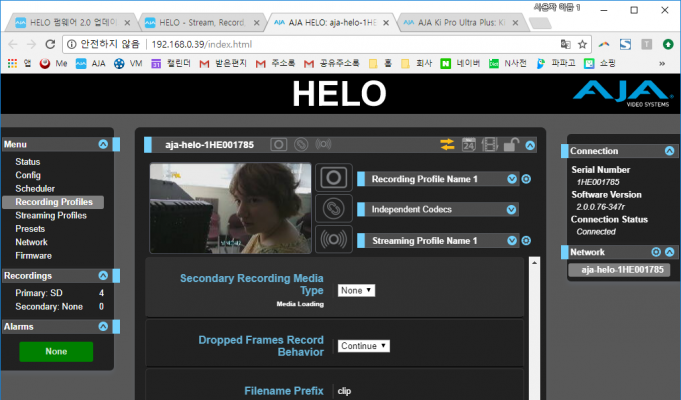Toggle the unlock padlock icon

pos(511,144)
